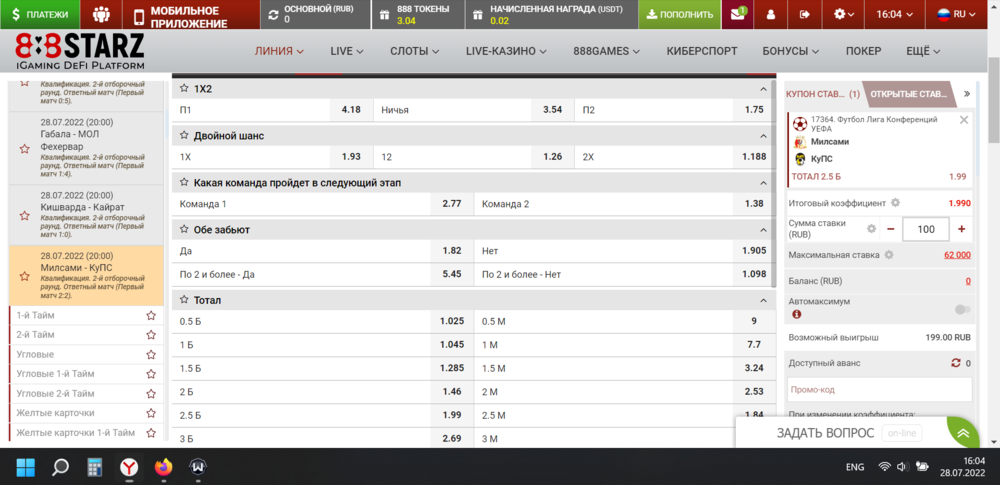Viewport: 1000px width, 485px height.
Task: Open the 888GAMES menu
Action: (607, 52)
